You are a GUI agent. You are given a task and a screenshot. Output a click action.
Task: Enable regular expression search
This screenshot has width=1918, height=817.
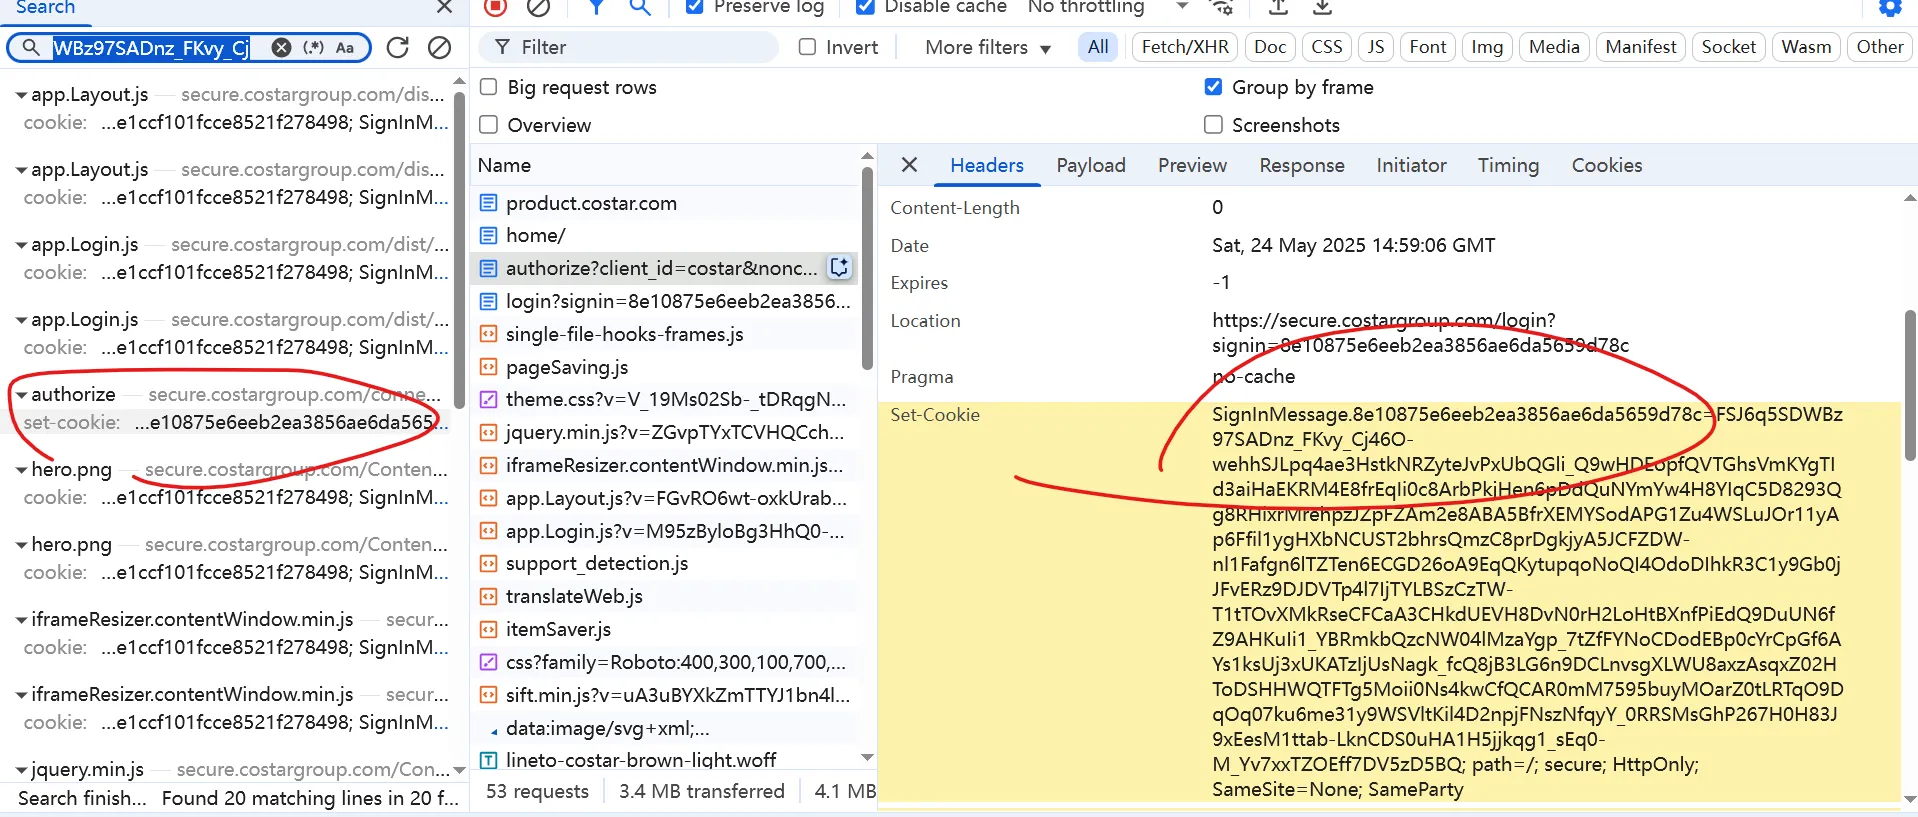[313, 47]
